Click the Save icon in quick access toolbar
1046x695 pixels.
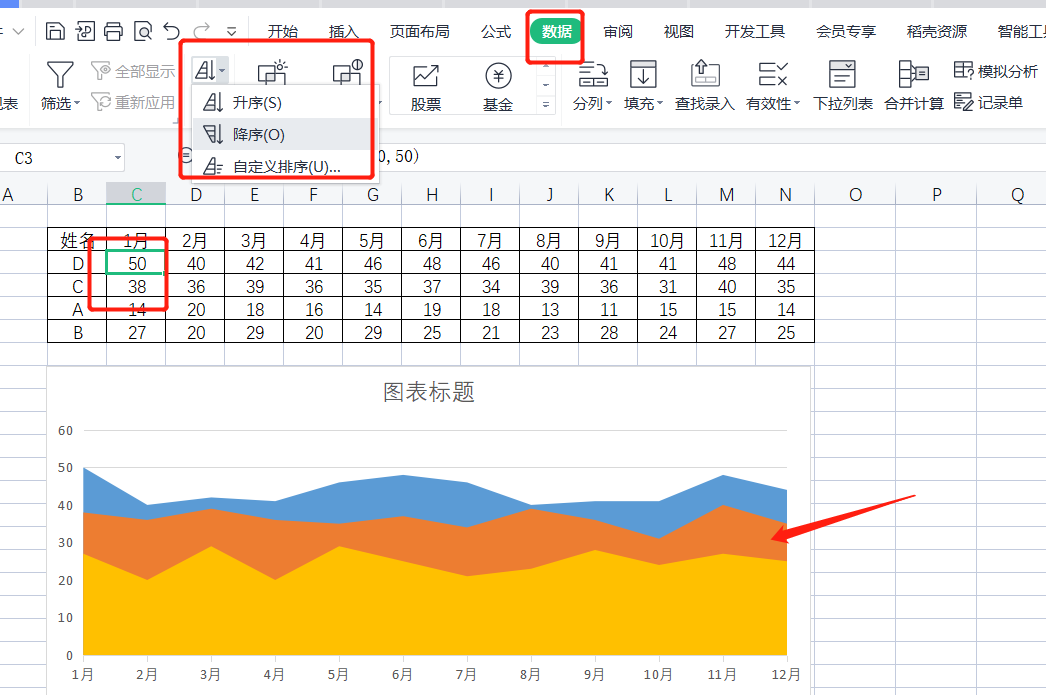pyautogui.click(x=56, y=32)
